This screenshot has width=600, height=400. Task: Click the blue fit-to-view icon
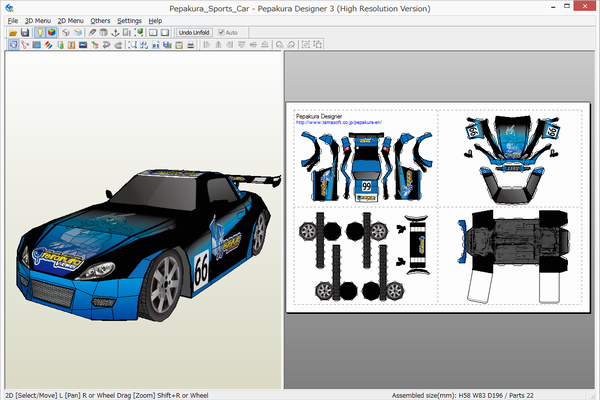(144, 45)
